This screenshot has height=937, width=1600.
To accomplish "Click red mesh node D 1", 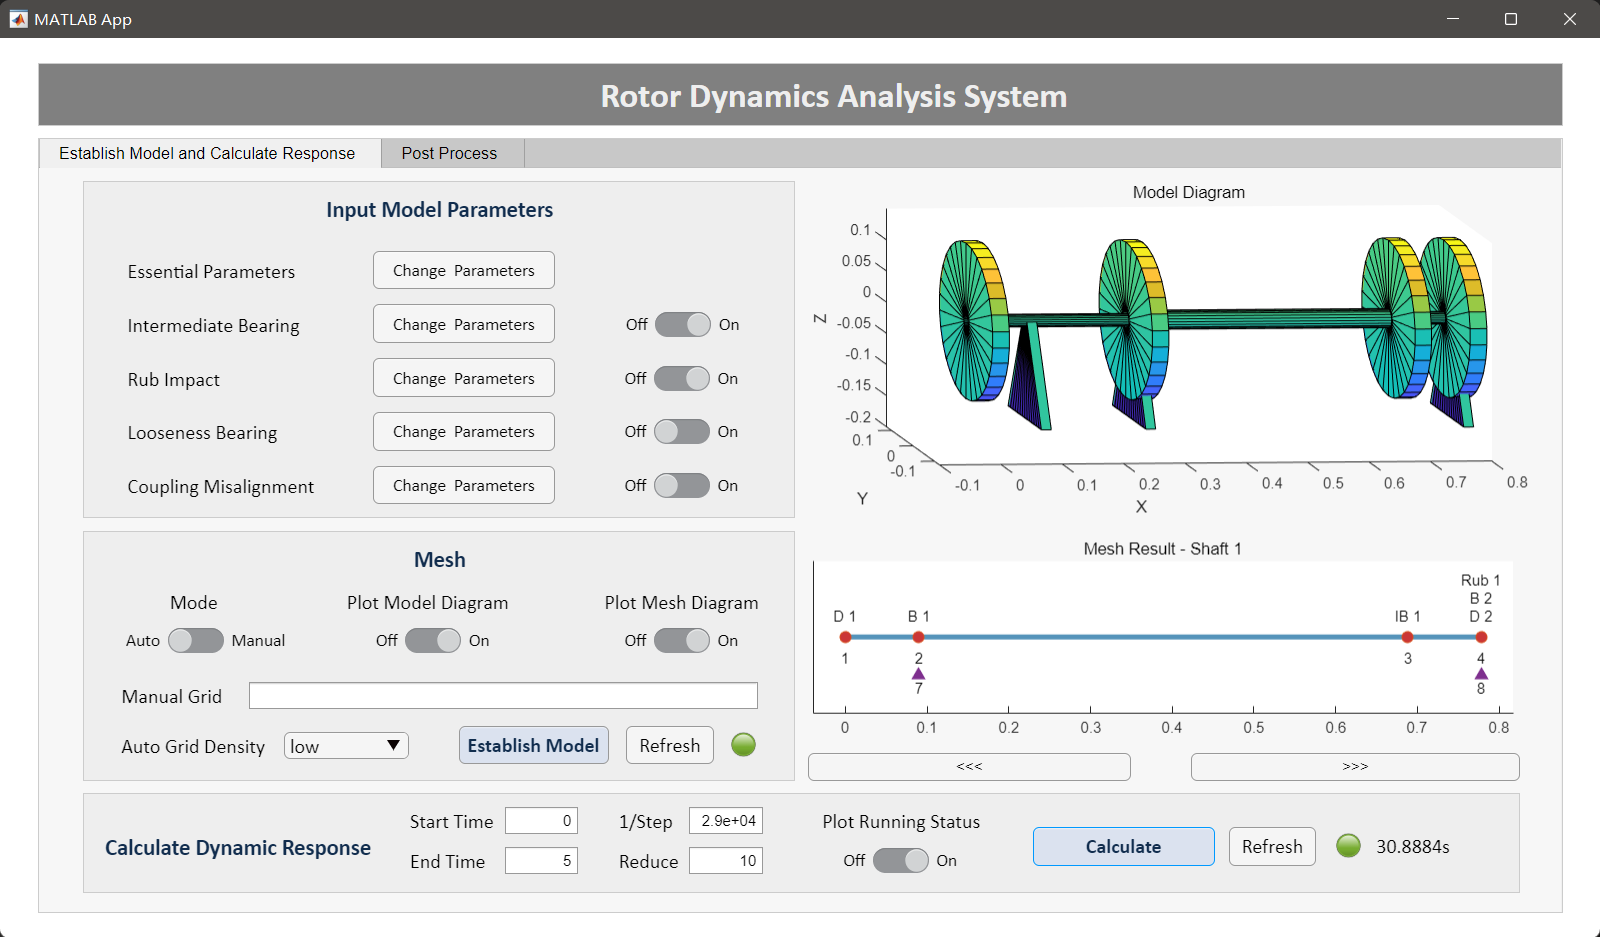I will click(846, 637).
